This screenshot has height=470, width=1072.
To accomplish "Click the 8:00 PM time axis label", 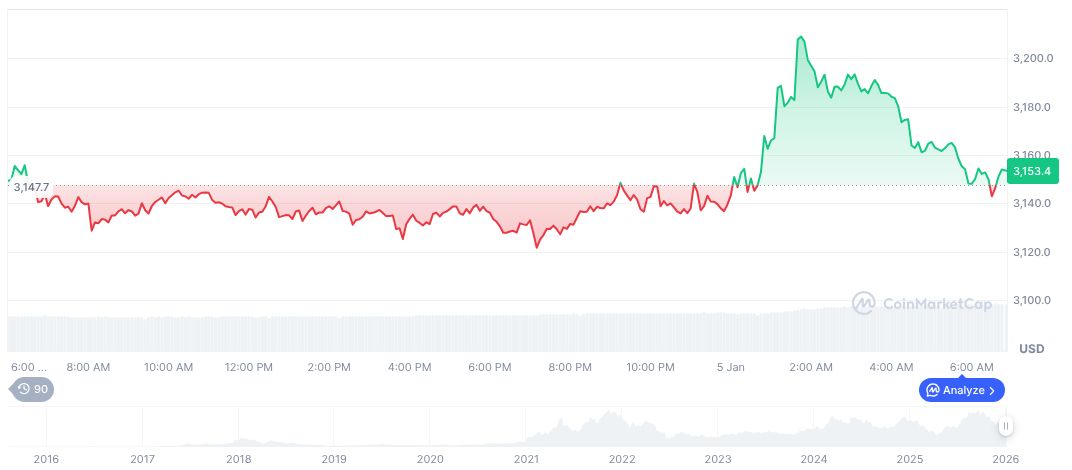I will tap(570, 367).
